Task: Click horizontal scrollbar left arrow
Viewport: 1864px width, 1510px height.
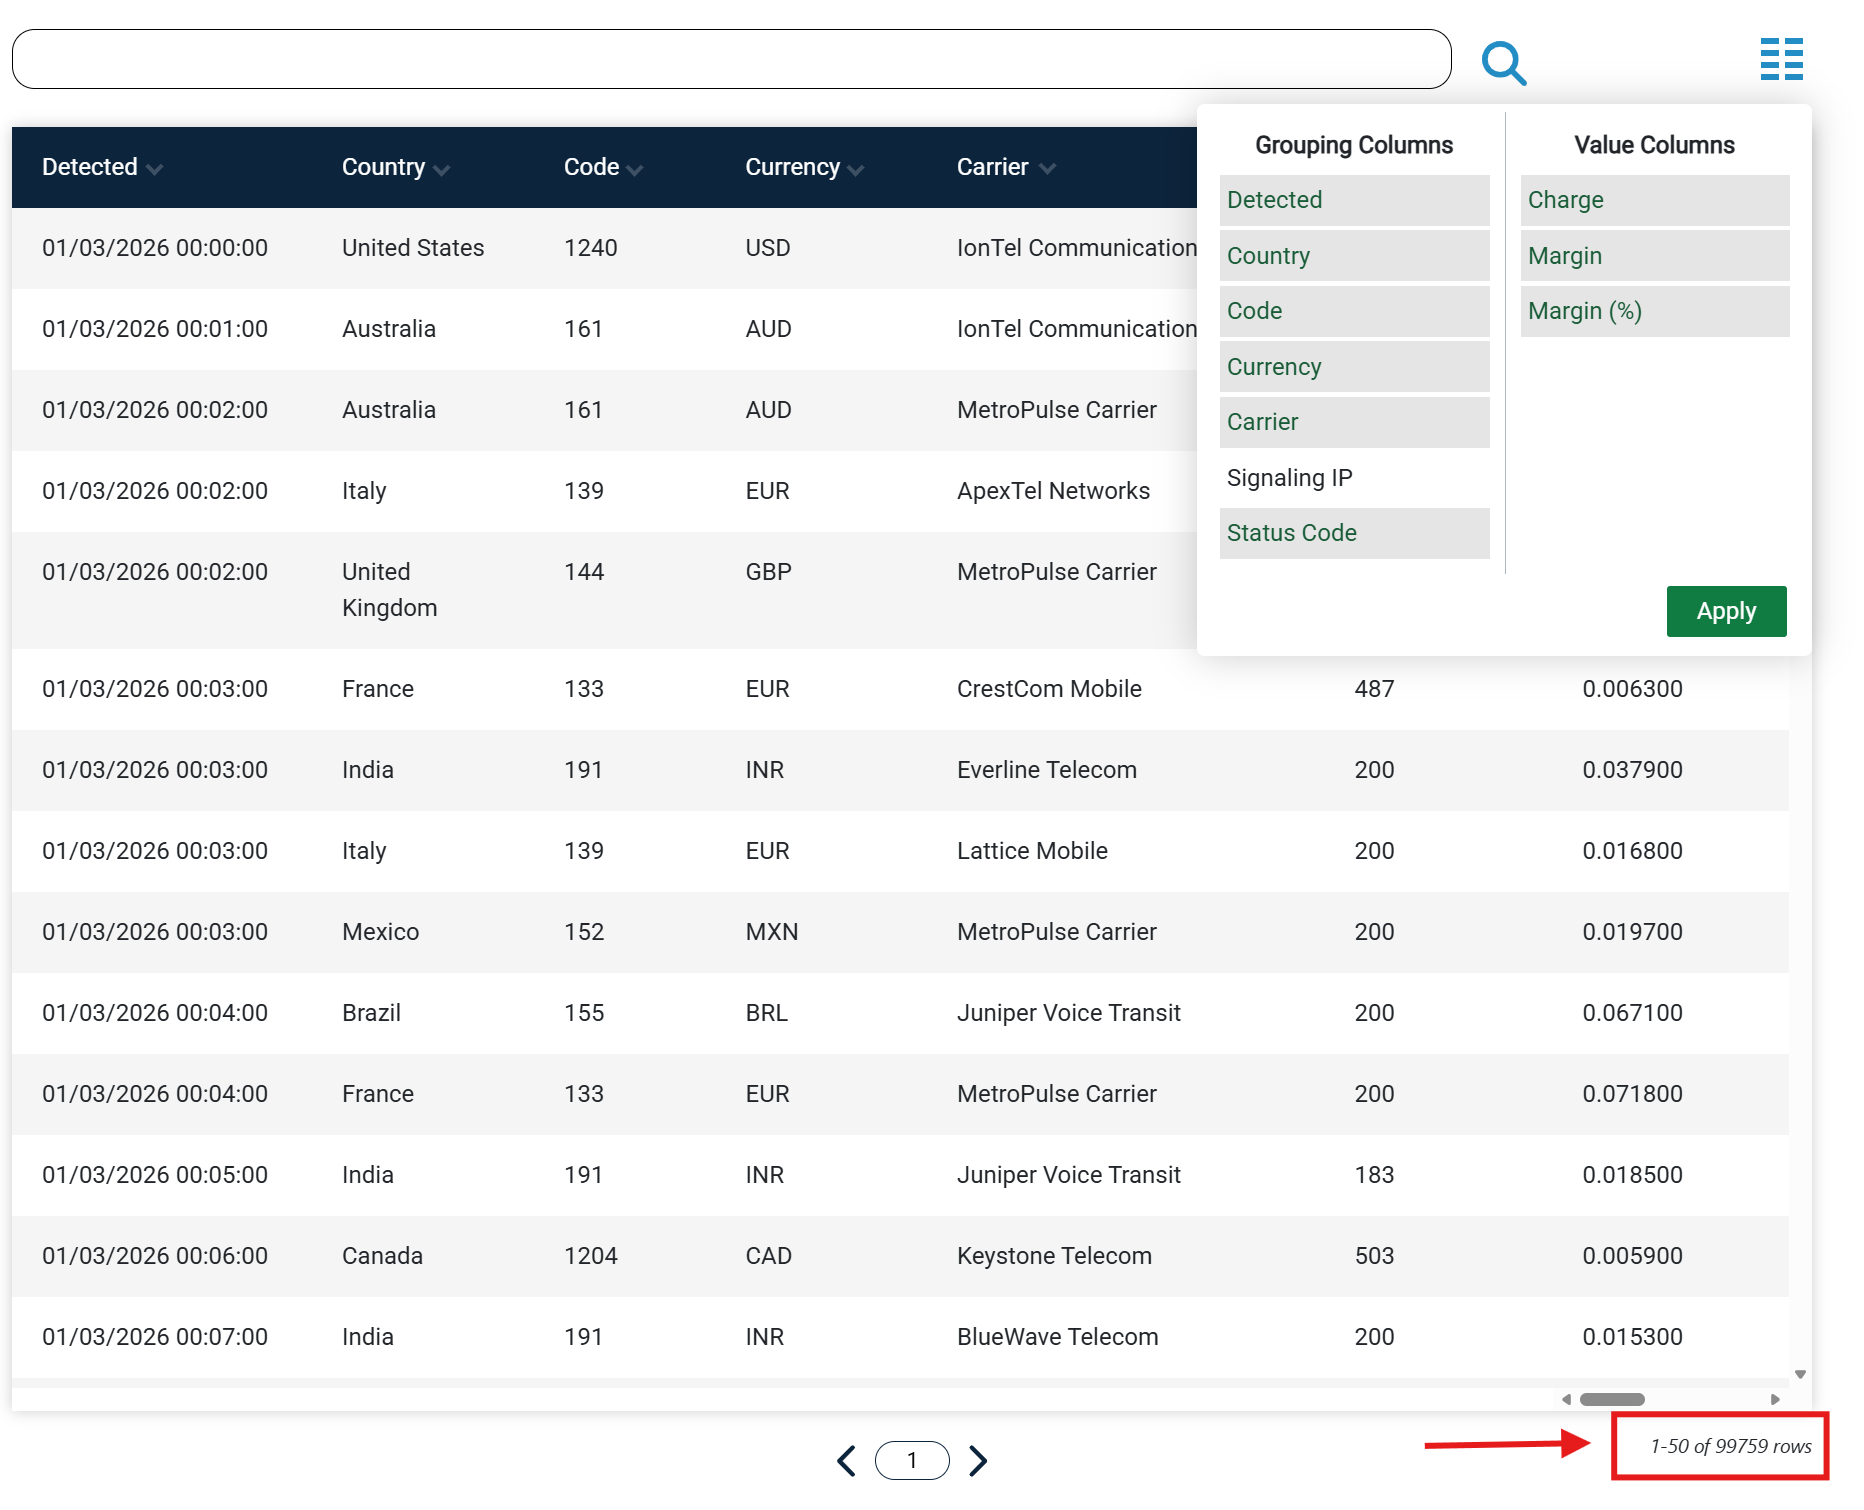Action: (x=1566, y=1399)
